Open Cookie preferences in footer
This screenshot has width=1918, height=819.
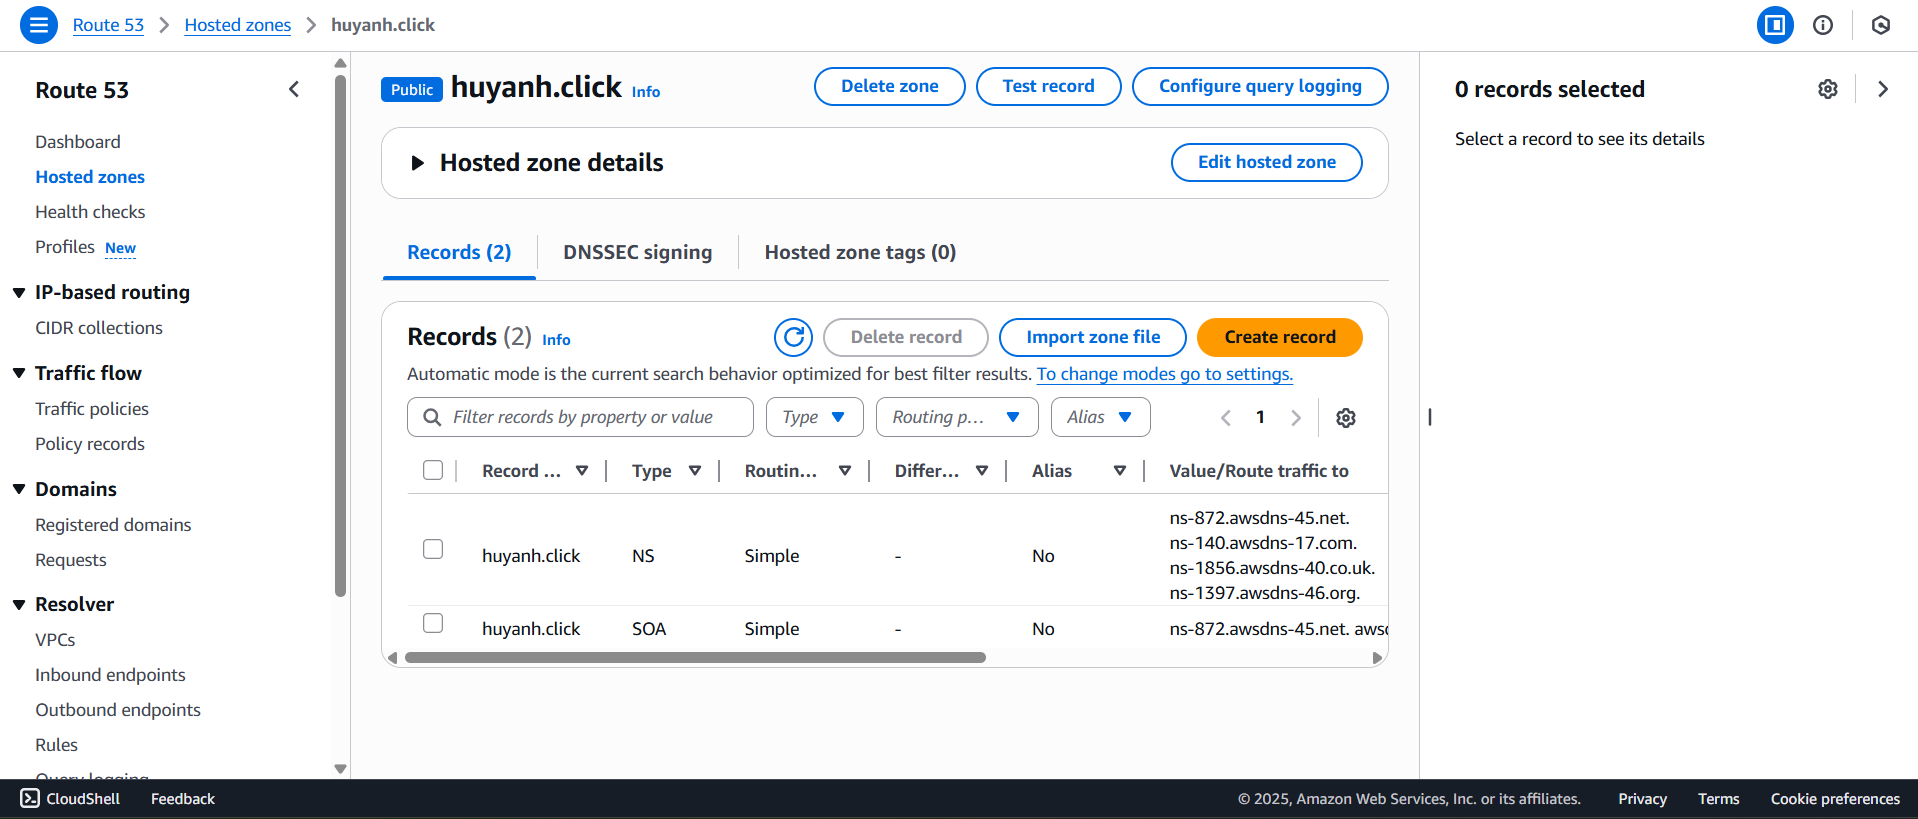click(x=1835, y=799)
